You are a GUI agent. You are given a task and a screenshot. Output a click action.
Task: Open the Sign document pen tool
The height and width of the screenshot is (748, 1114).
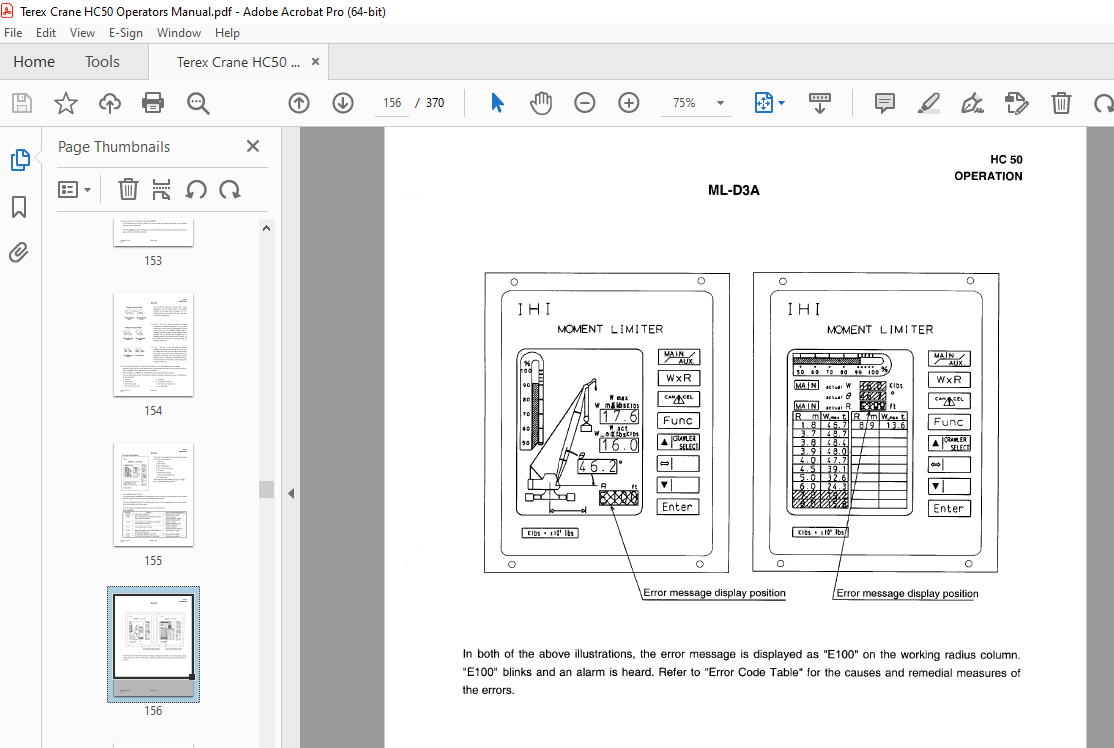coord(973,103)
